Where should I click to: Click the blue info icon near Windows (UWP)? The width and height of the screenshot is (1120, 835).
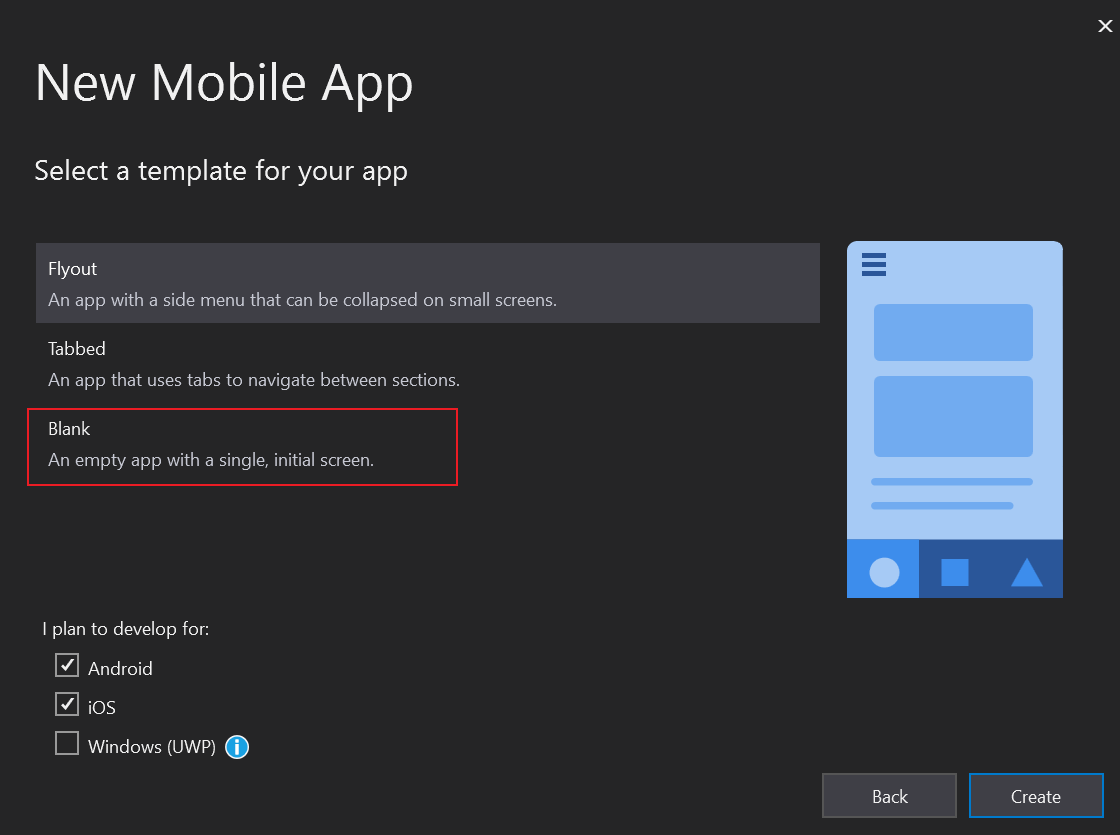pos(237,744)
